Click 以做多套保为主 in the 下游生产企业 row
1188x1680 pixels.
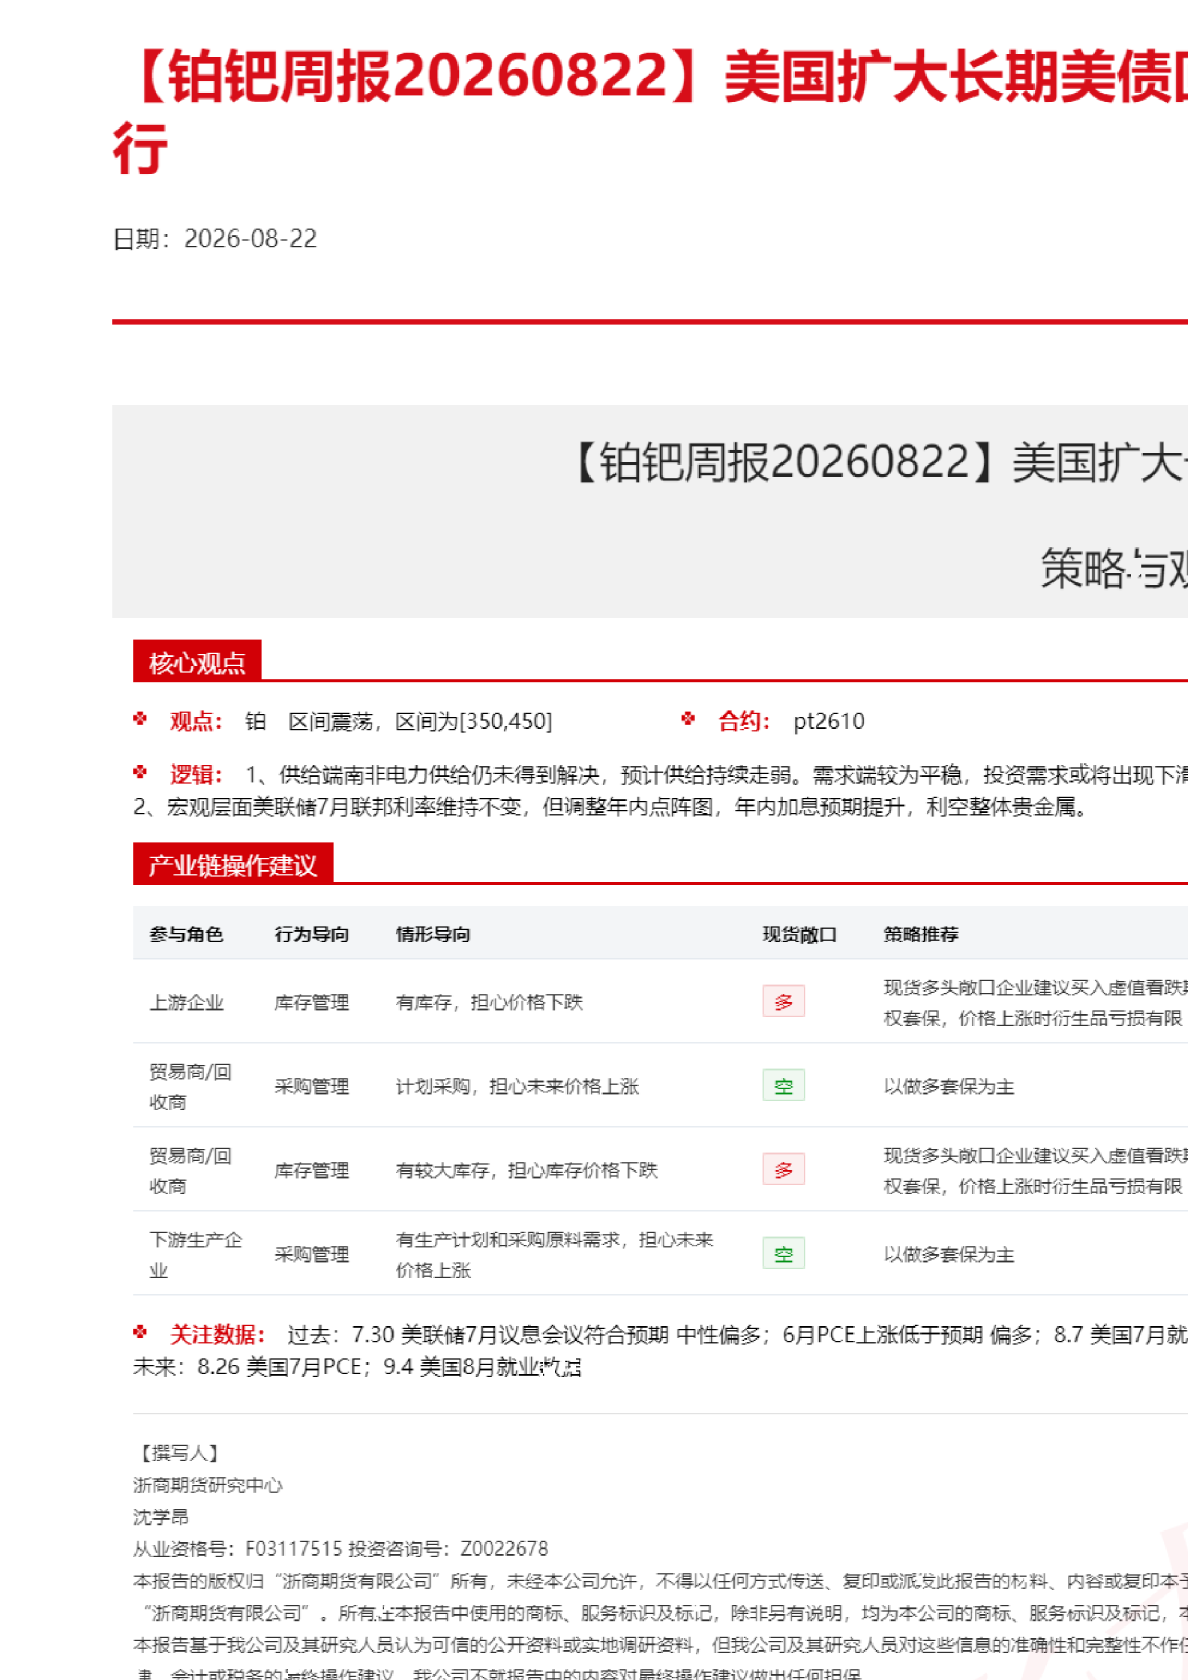(x=949, y=1254)
